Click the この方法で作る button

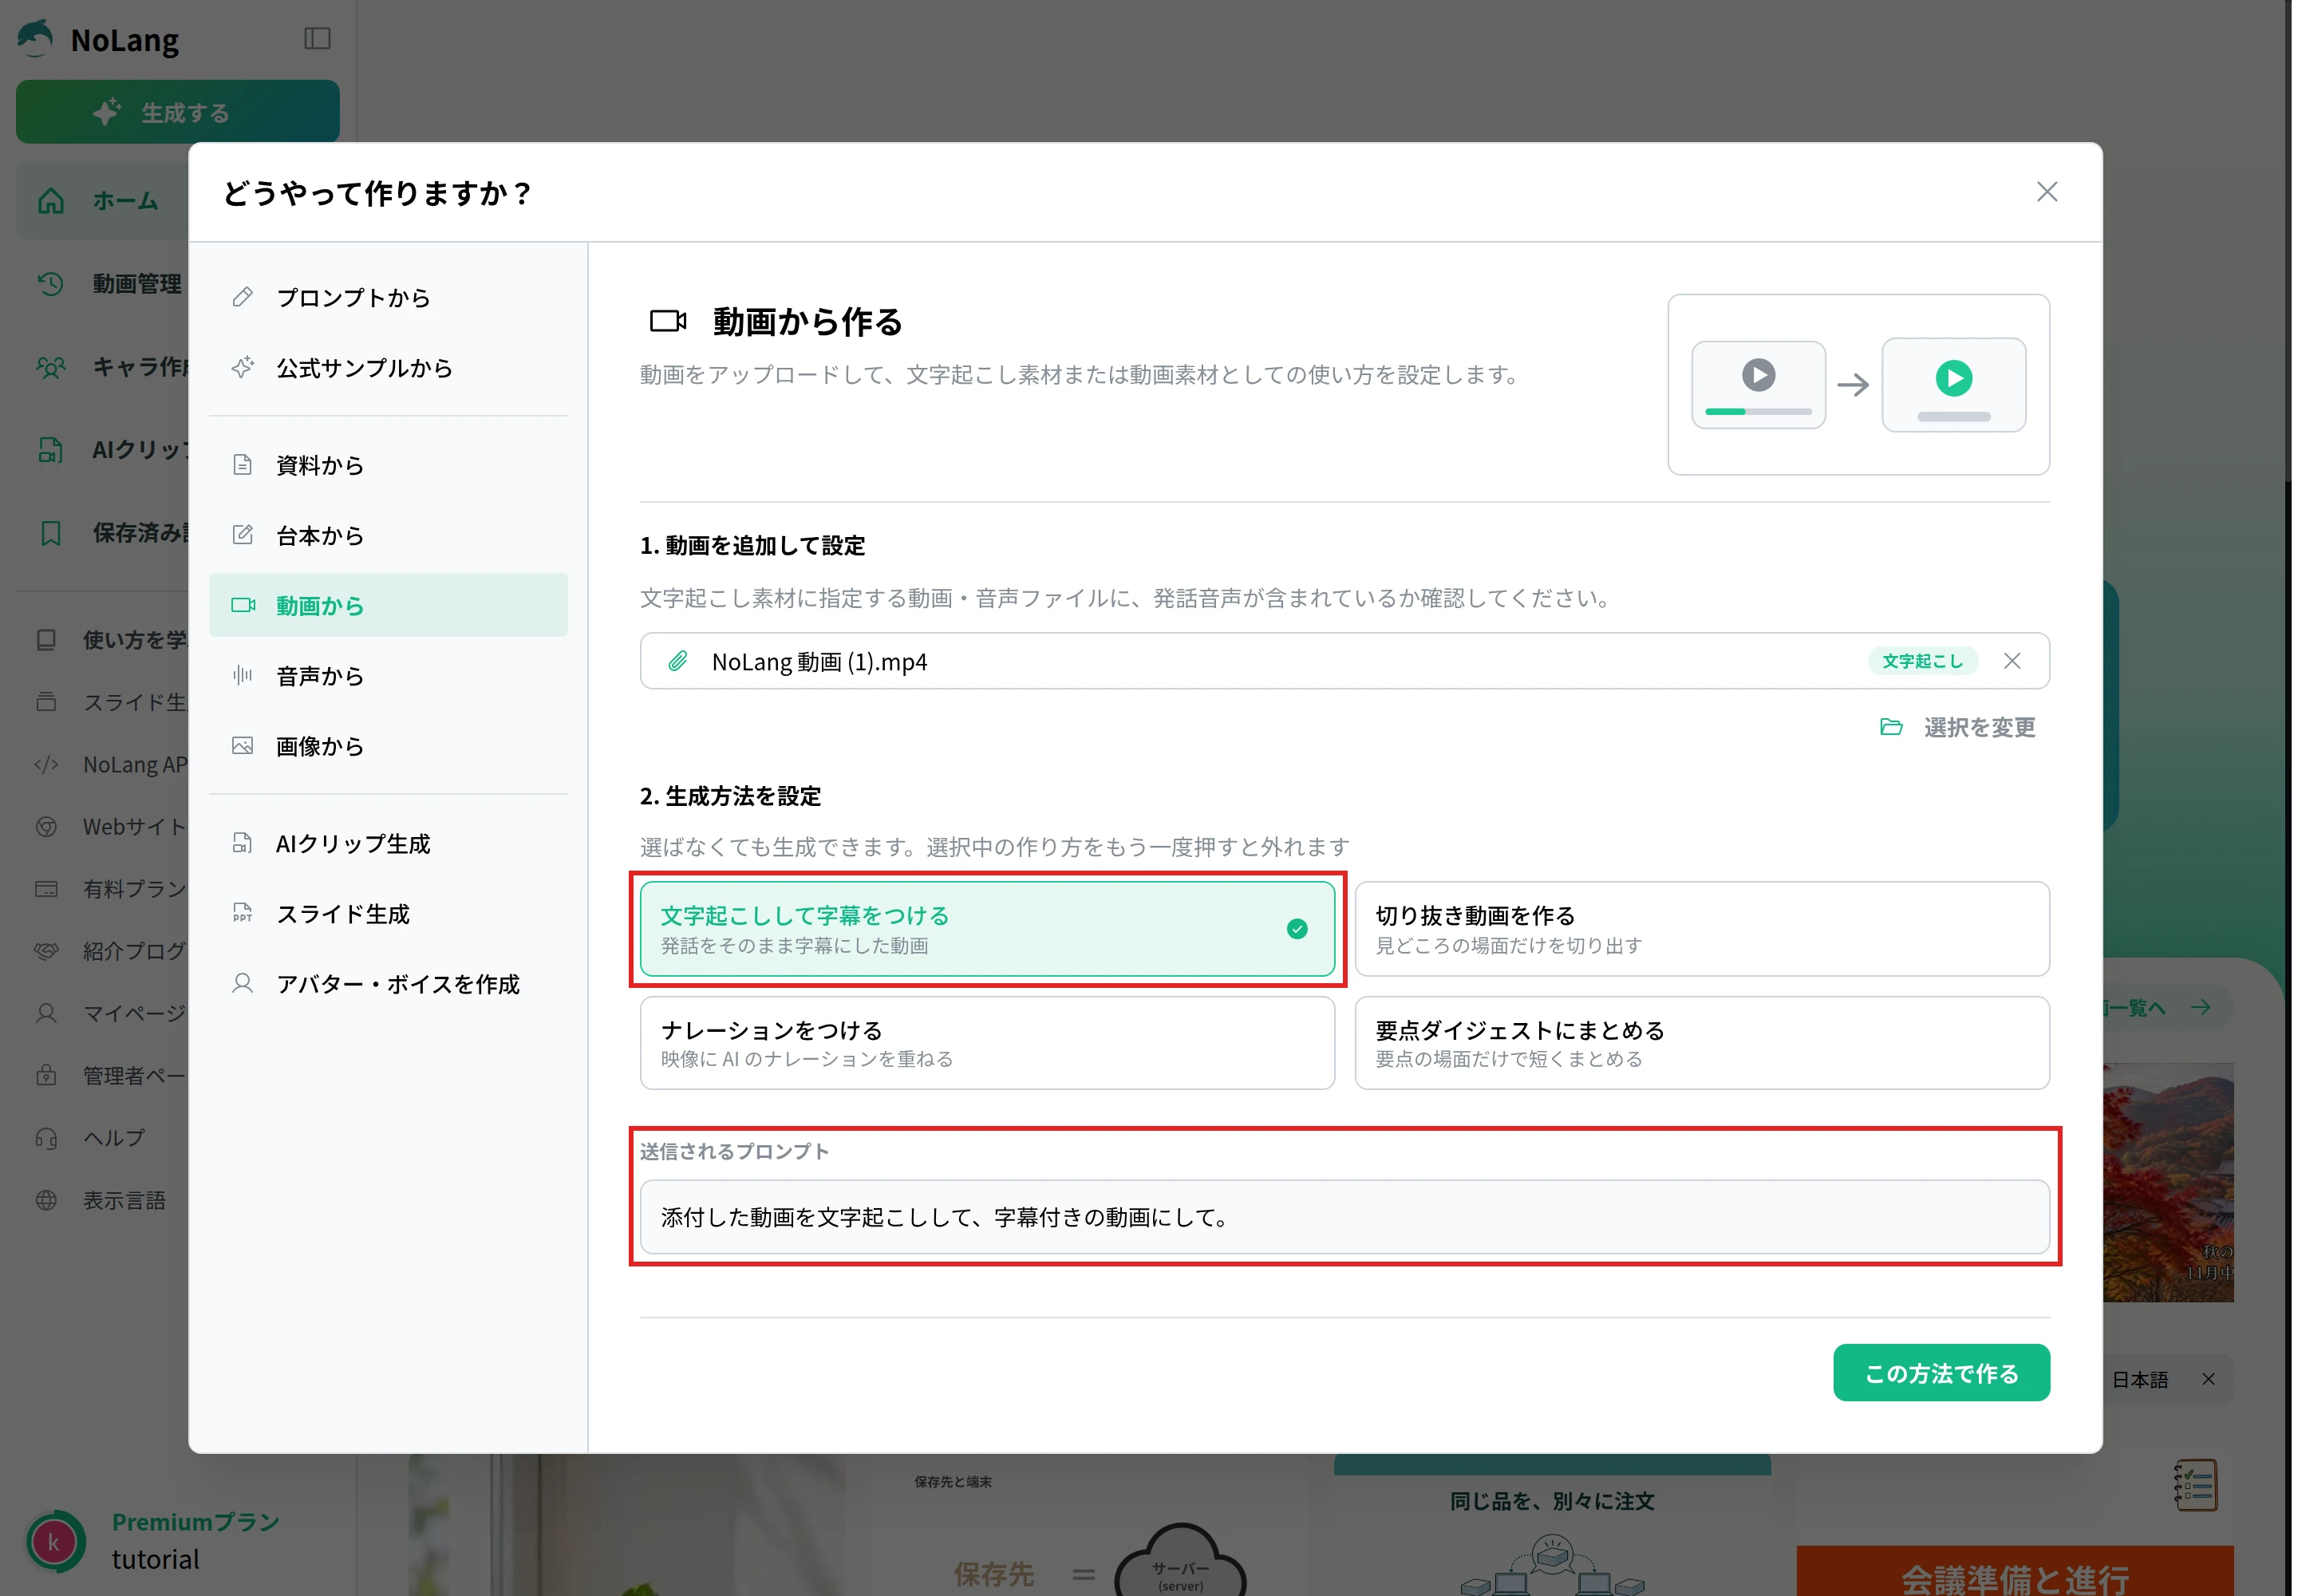(1941, 1373)
